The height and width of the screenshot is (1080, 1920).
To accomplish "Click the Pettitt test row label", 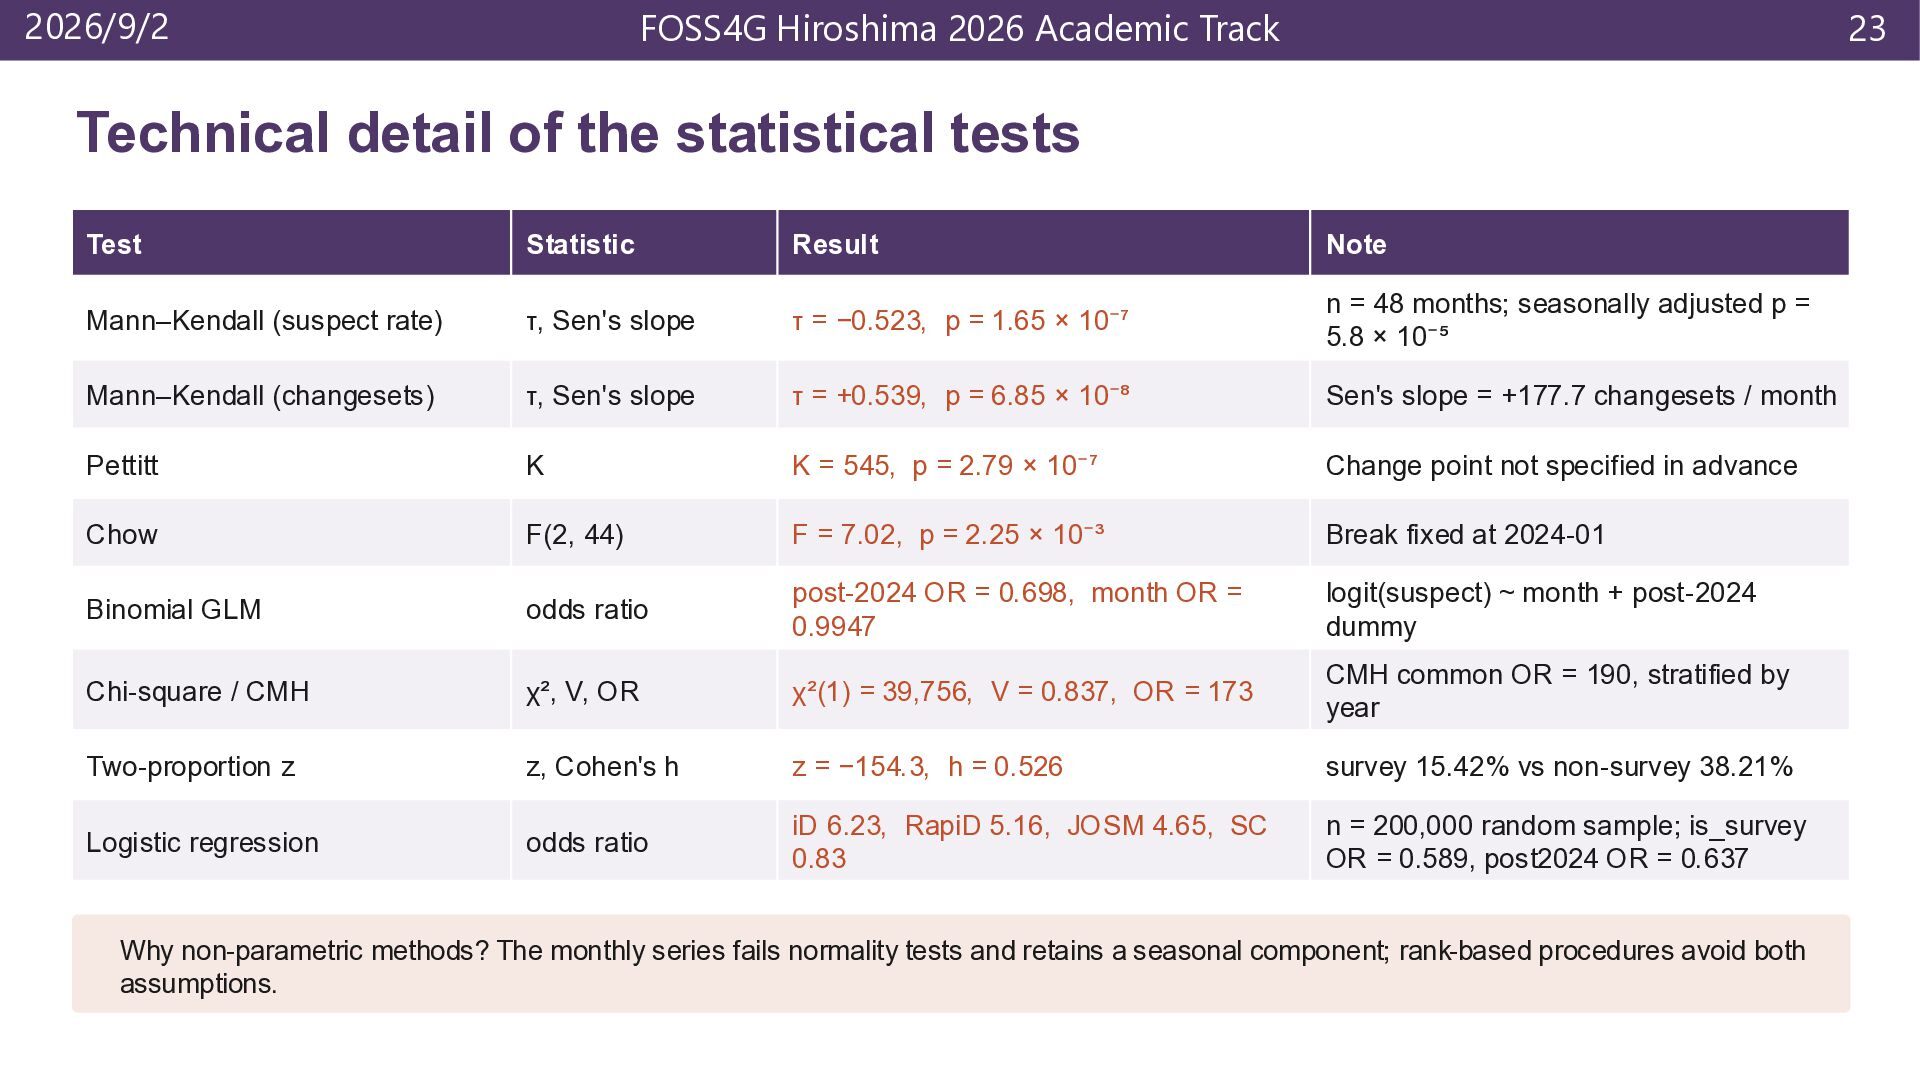I will tap(122, 466).
